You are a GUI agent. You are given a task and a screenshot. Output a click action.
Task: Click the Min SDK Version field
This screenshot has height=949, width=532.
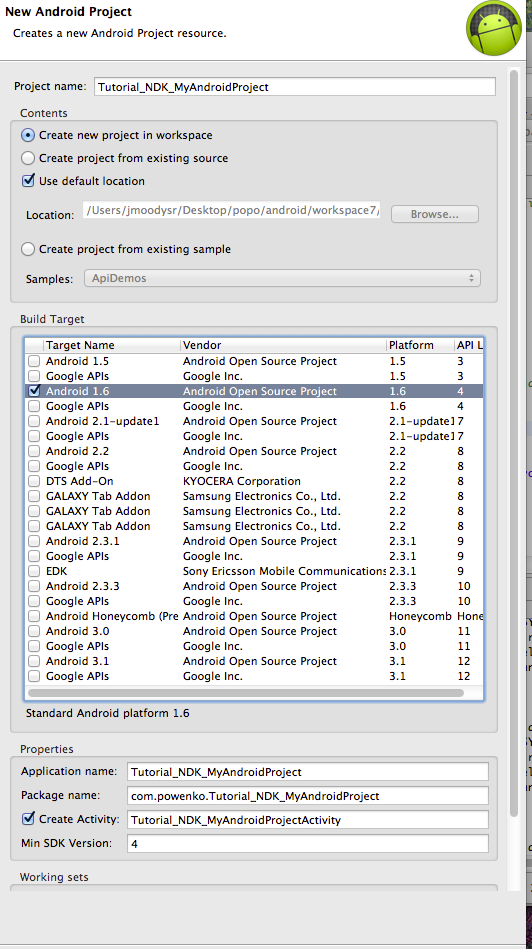point(307,843)
